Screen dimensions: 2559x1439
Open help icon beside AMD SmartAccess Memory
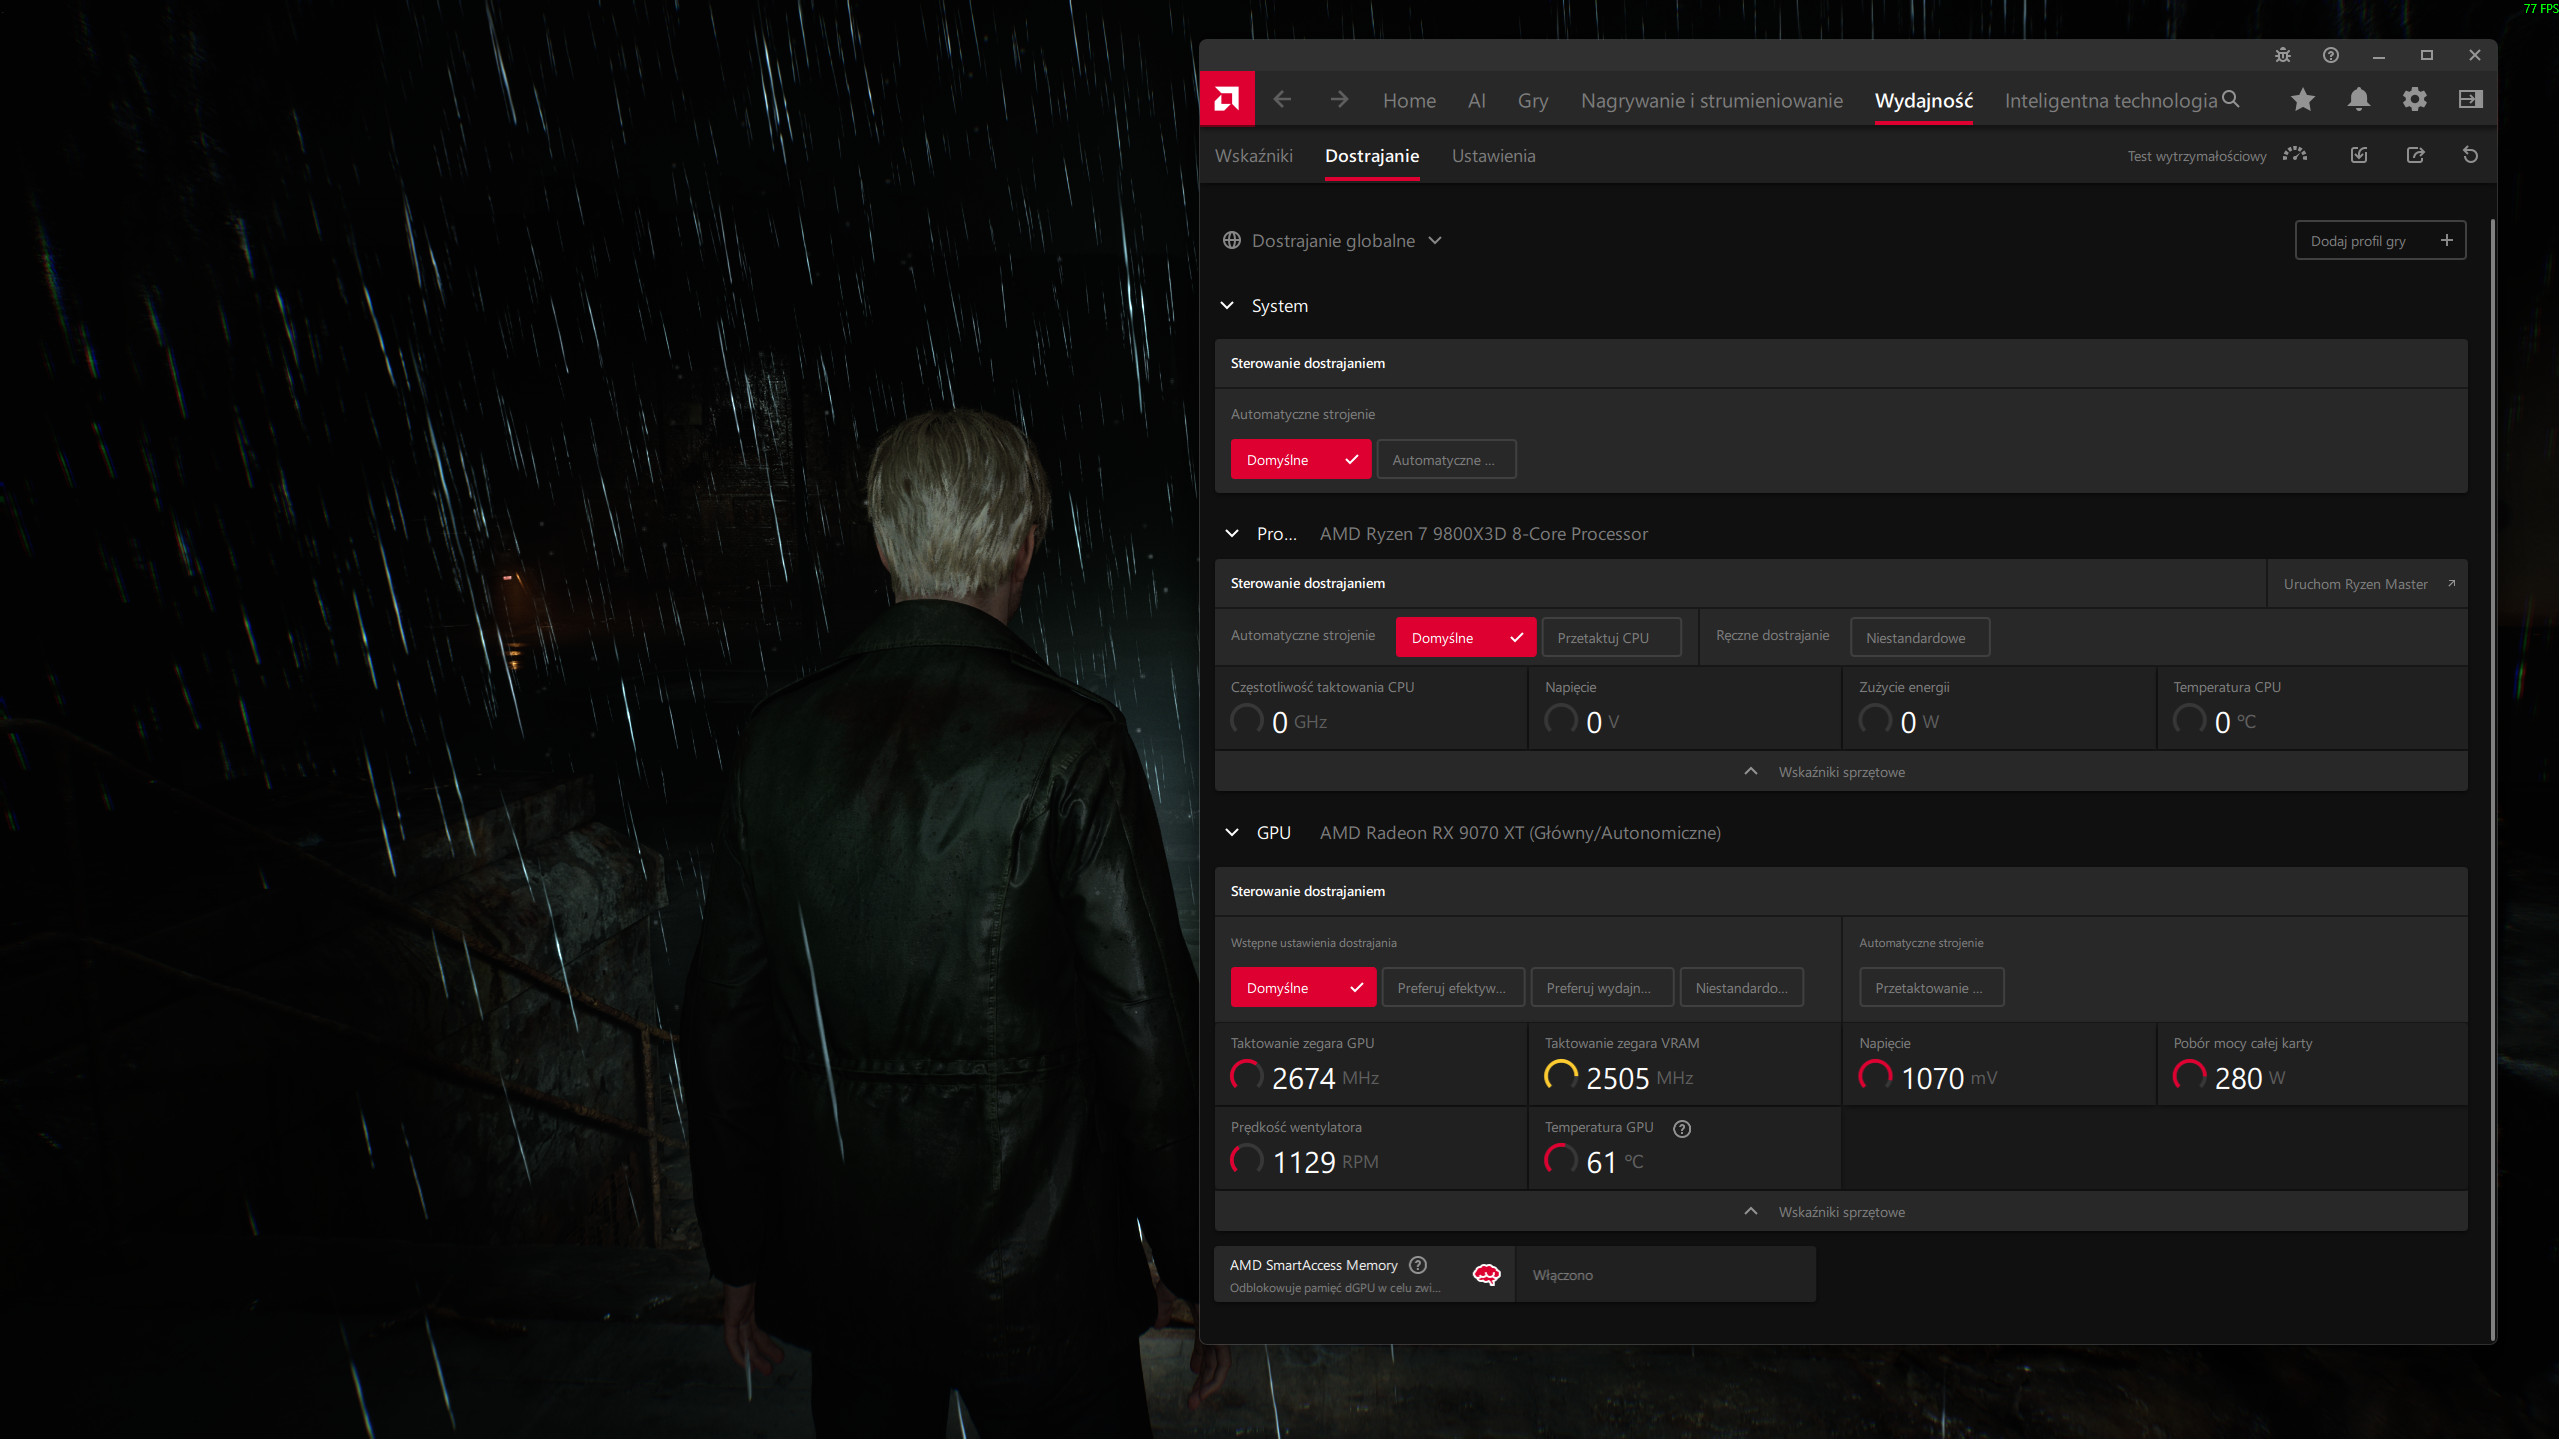pos(1418,1265)
